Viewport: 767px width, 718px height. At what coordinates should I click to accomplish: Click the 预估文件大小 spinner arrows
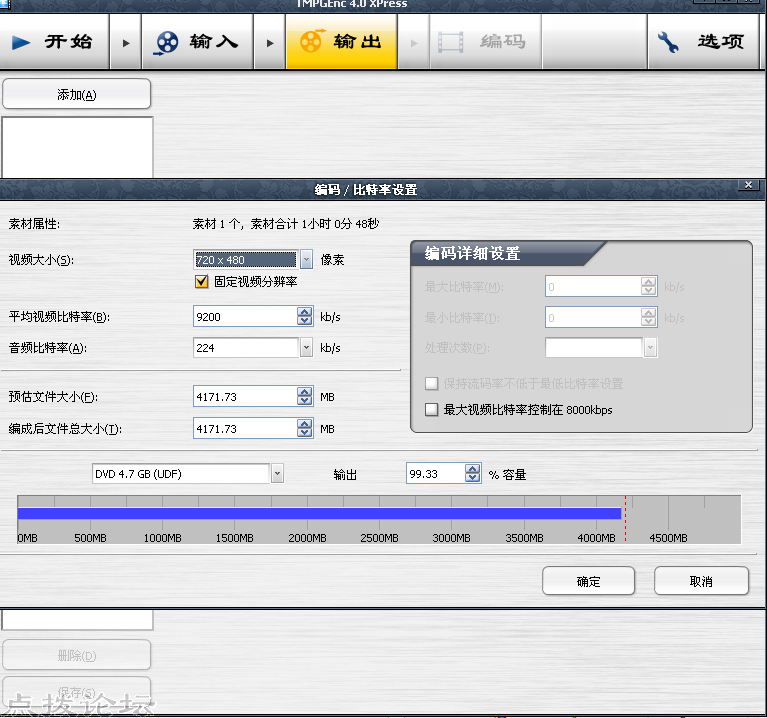point(305,397)
